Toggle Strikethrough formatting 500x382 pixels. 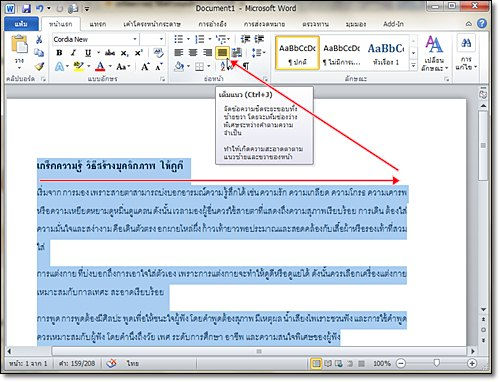click(110, 53)
